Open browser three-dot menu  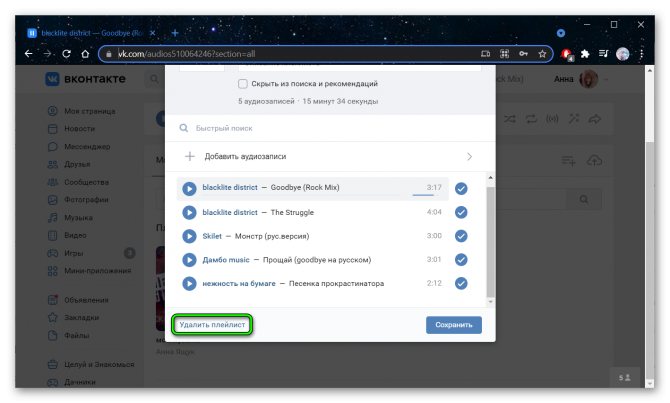(x=641, y=54)
